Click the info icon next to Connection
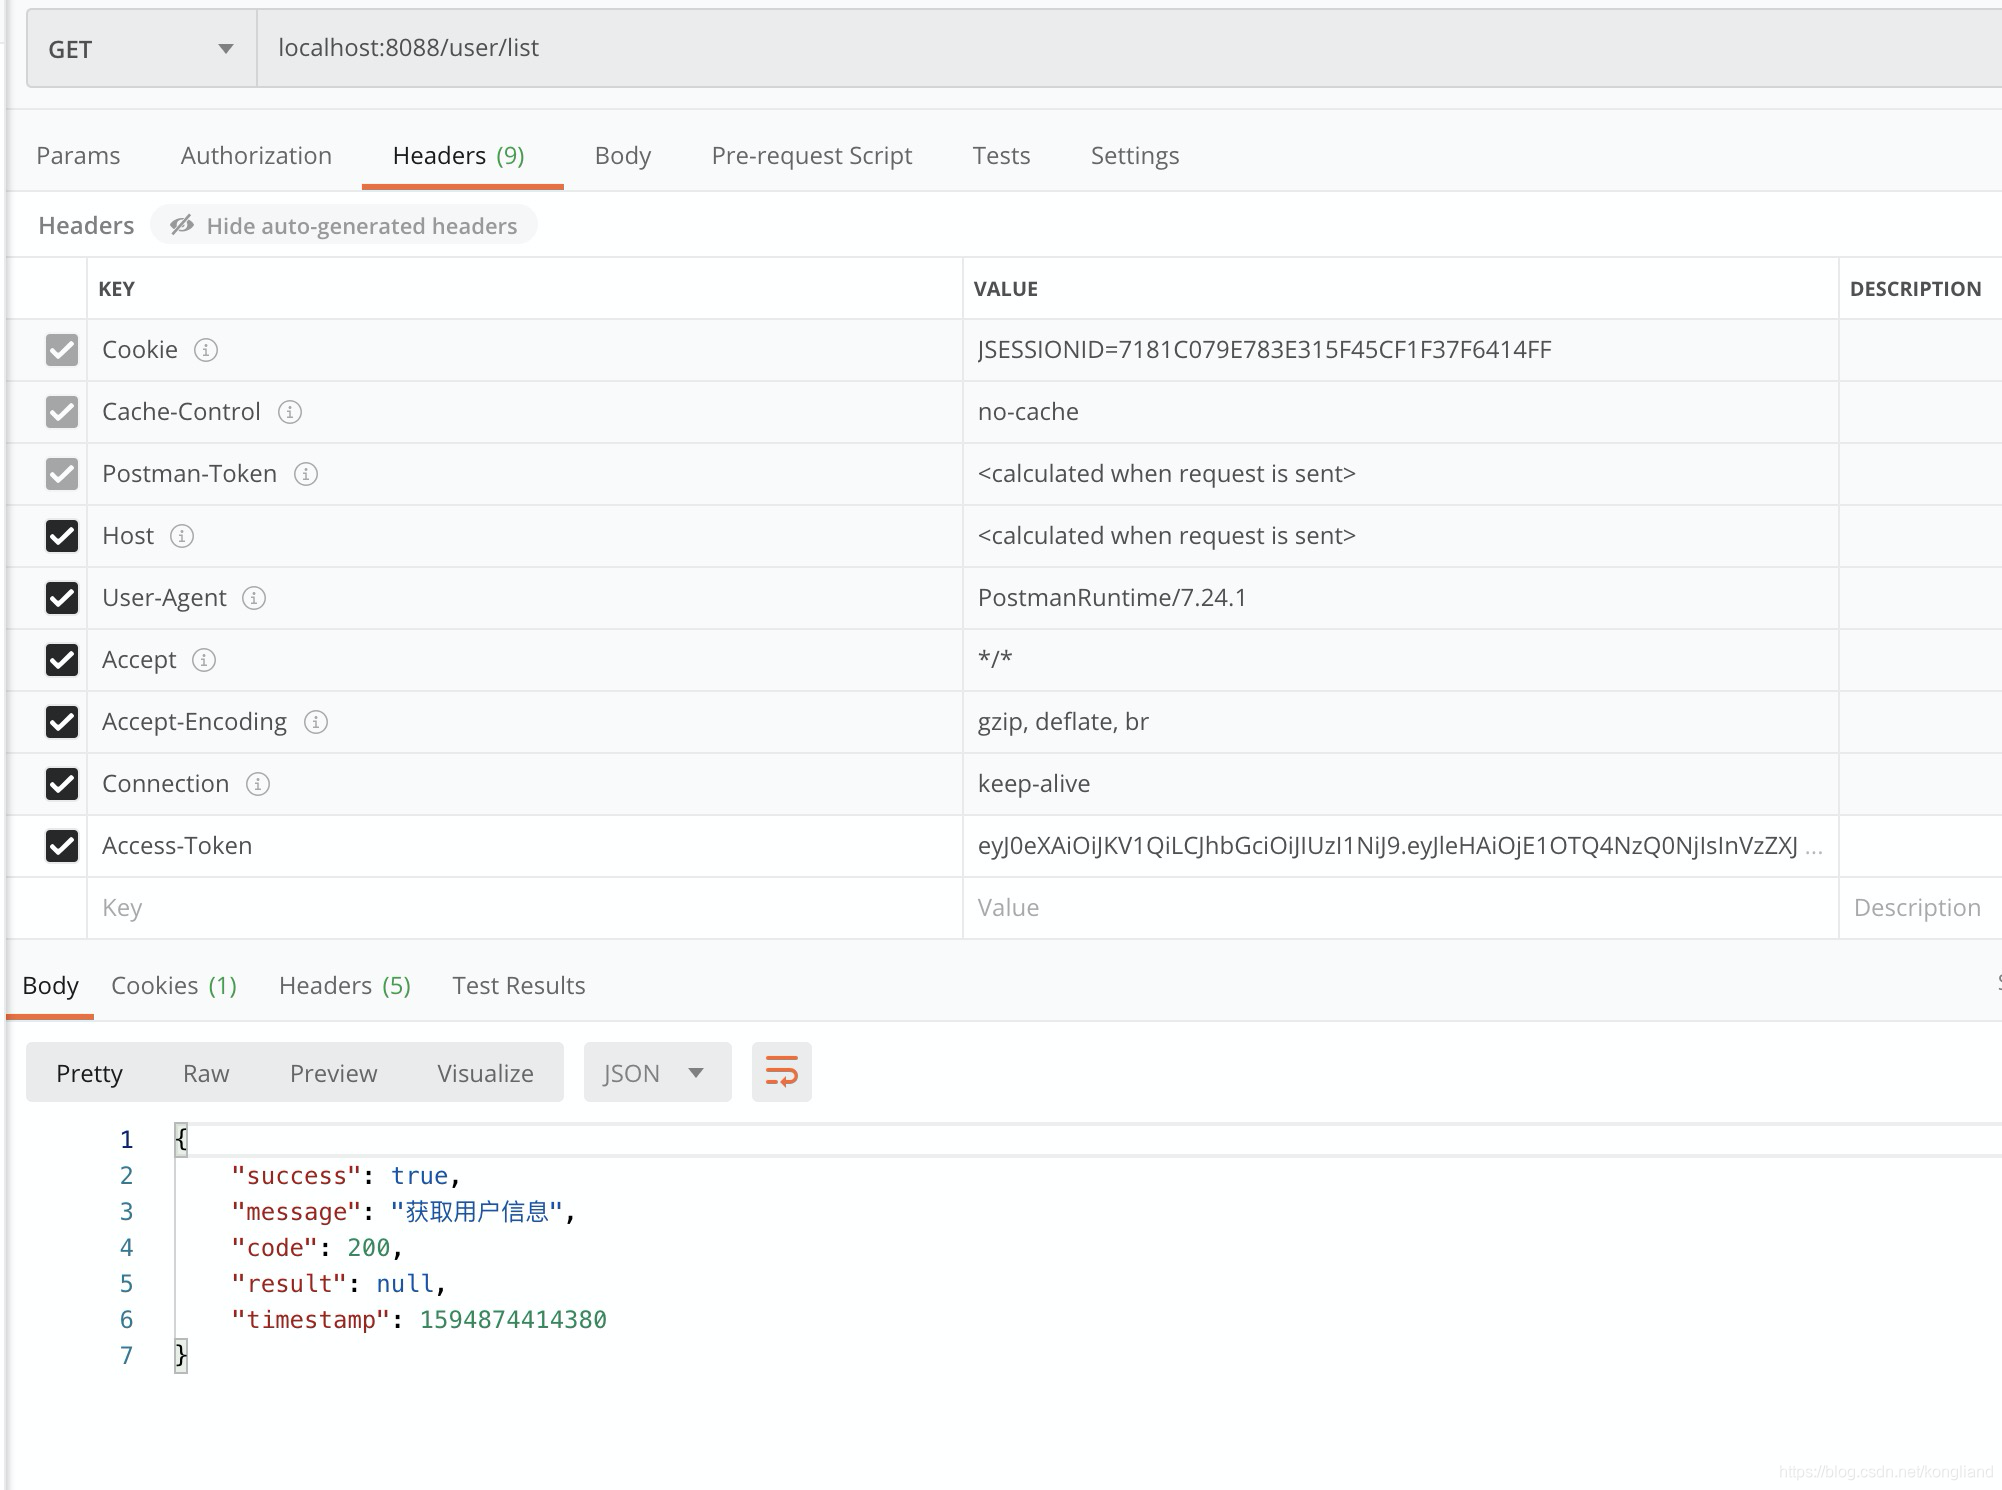The height and width of the screenshot is (1490, 2002). pyautogui.click(x=258, y=784)
